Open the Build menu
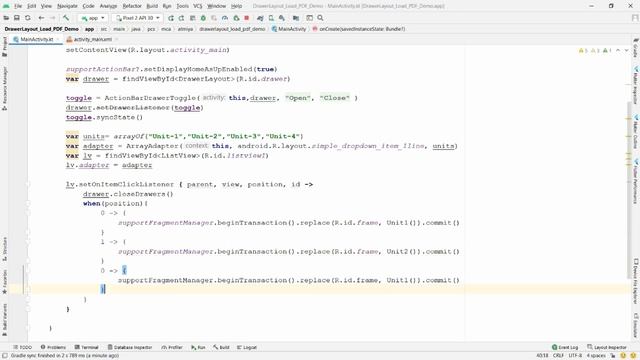This screenshot has height=360, width=640. pyautogui.click(x=152, y=6)
